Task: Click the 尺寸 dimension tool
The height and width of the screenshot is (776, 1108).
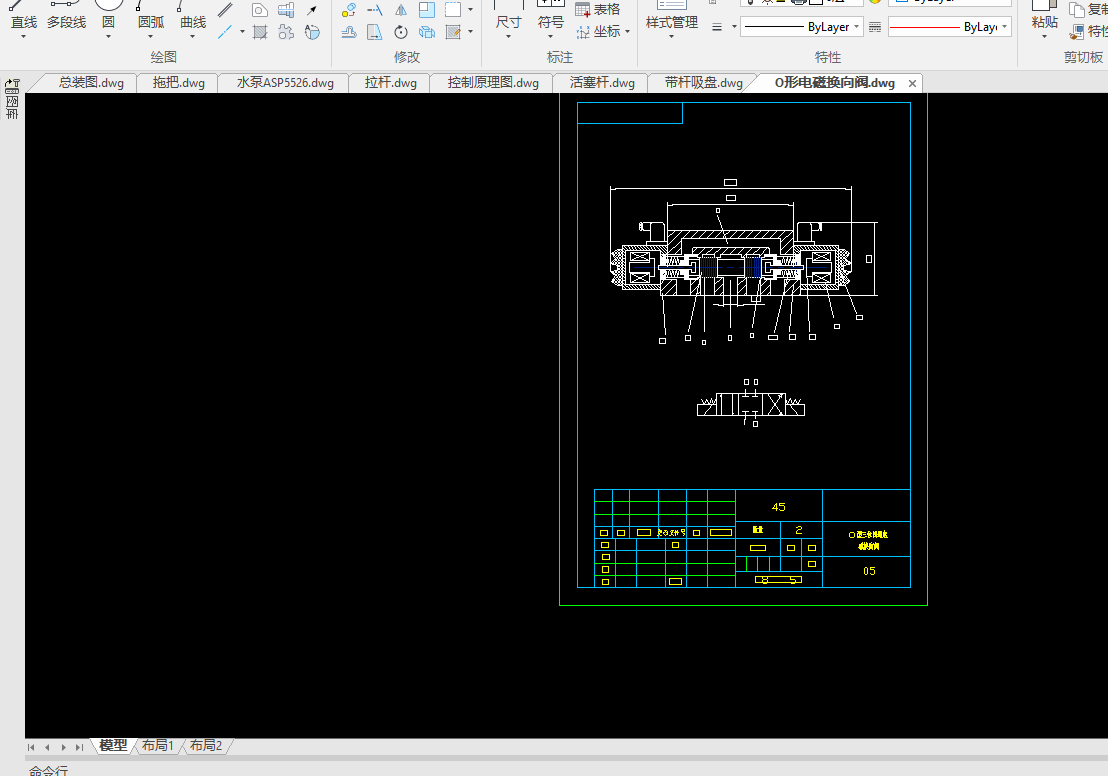Action: (x=508, y=22)
